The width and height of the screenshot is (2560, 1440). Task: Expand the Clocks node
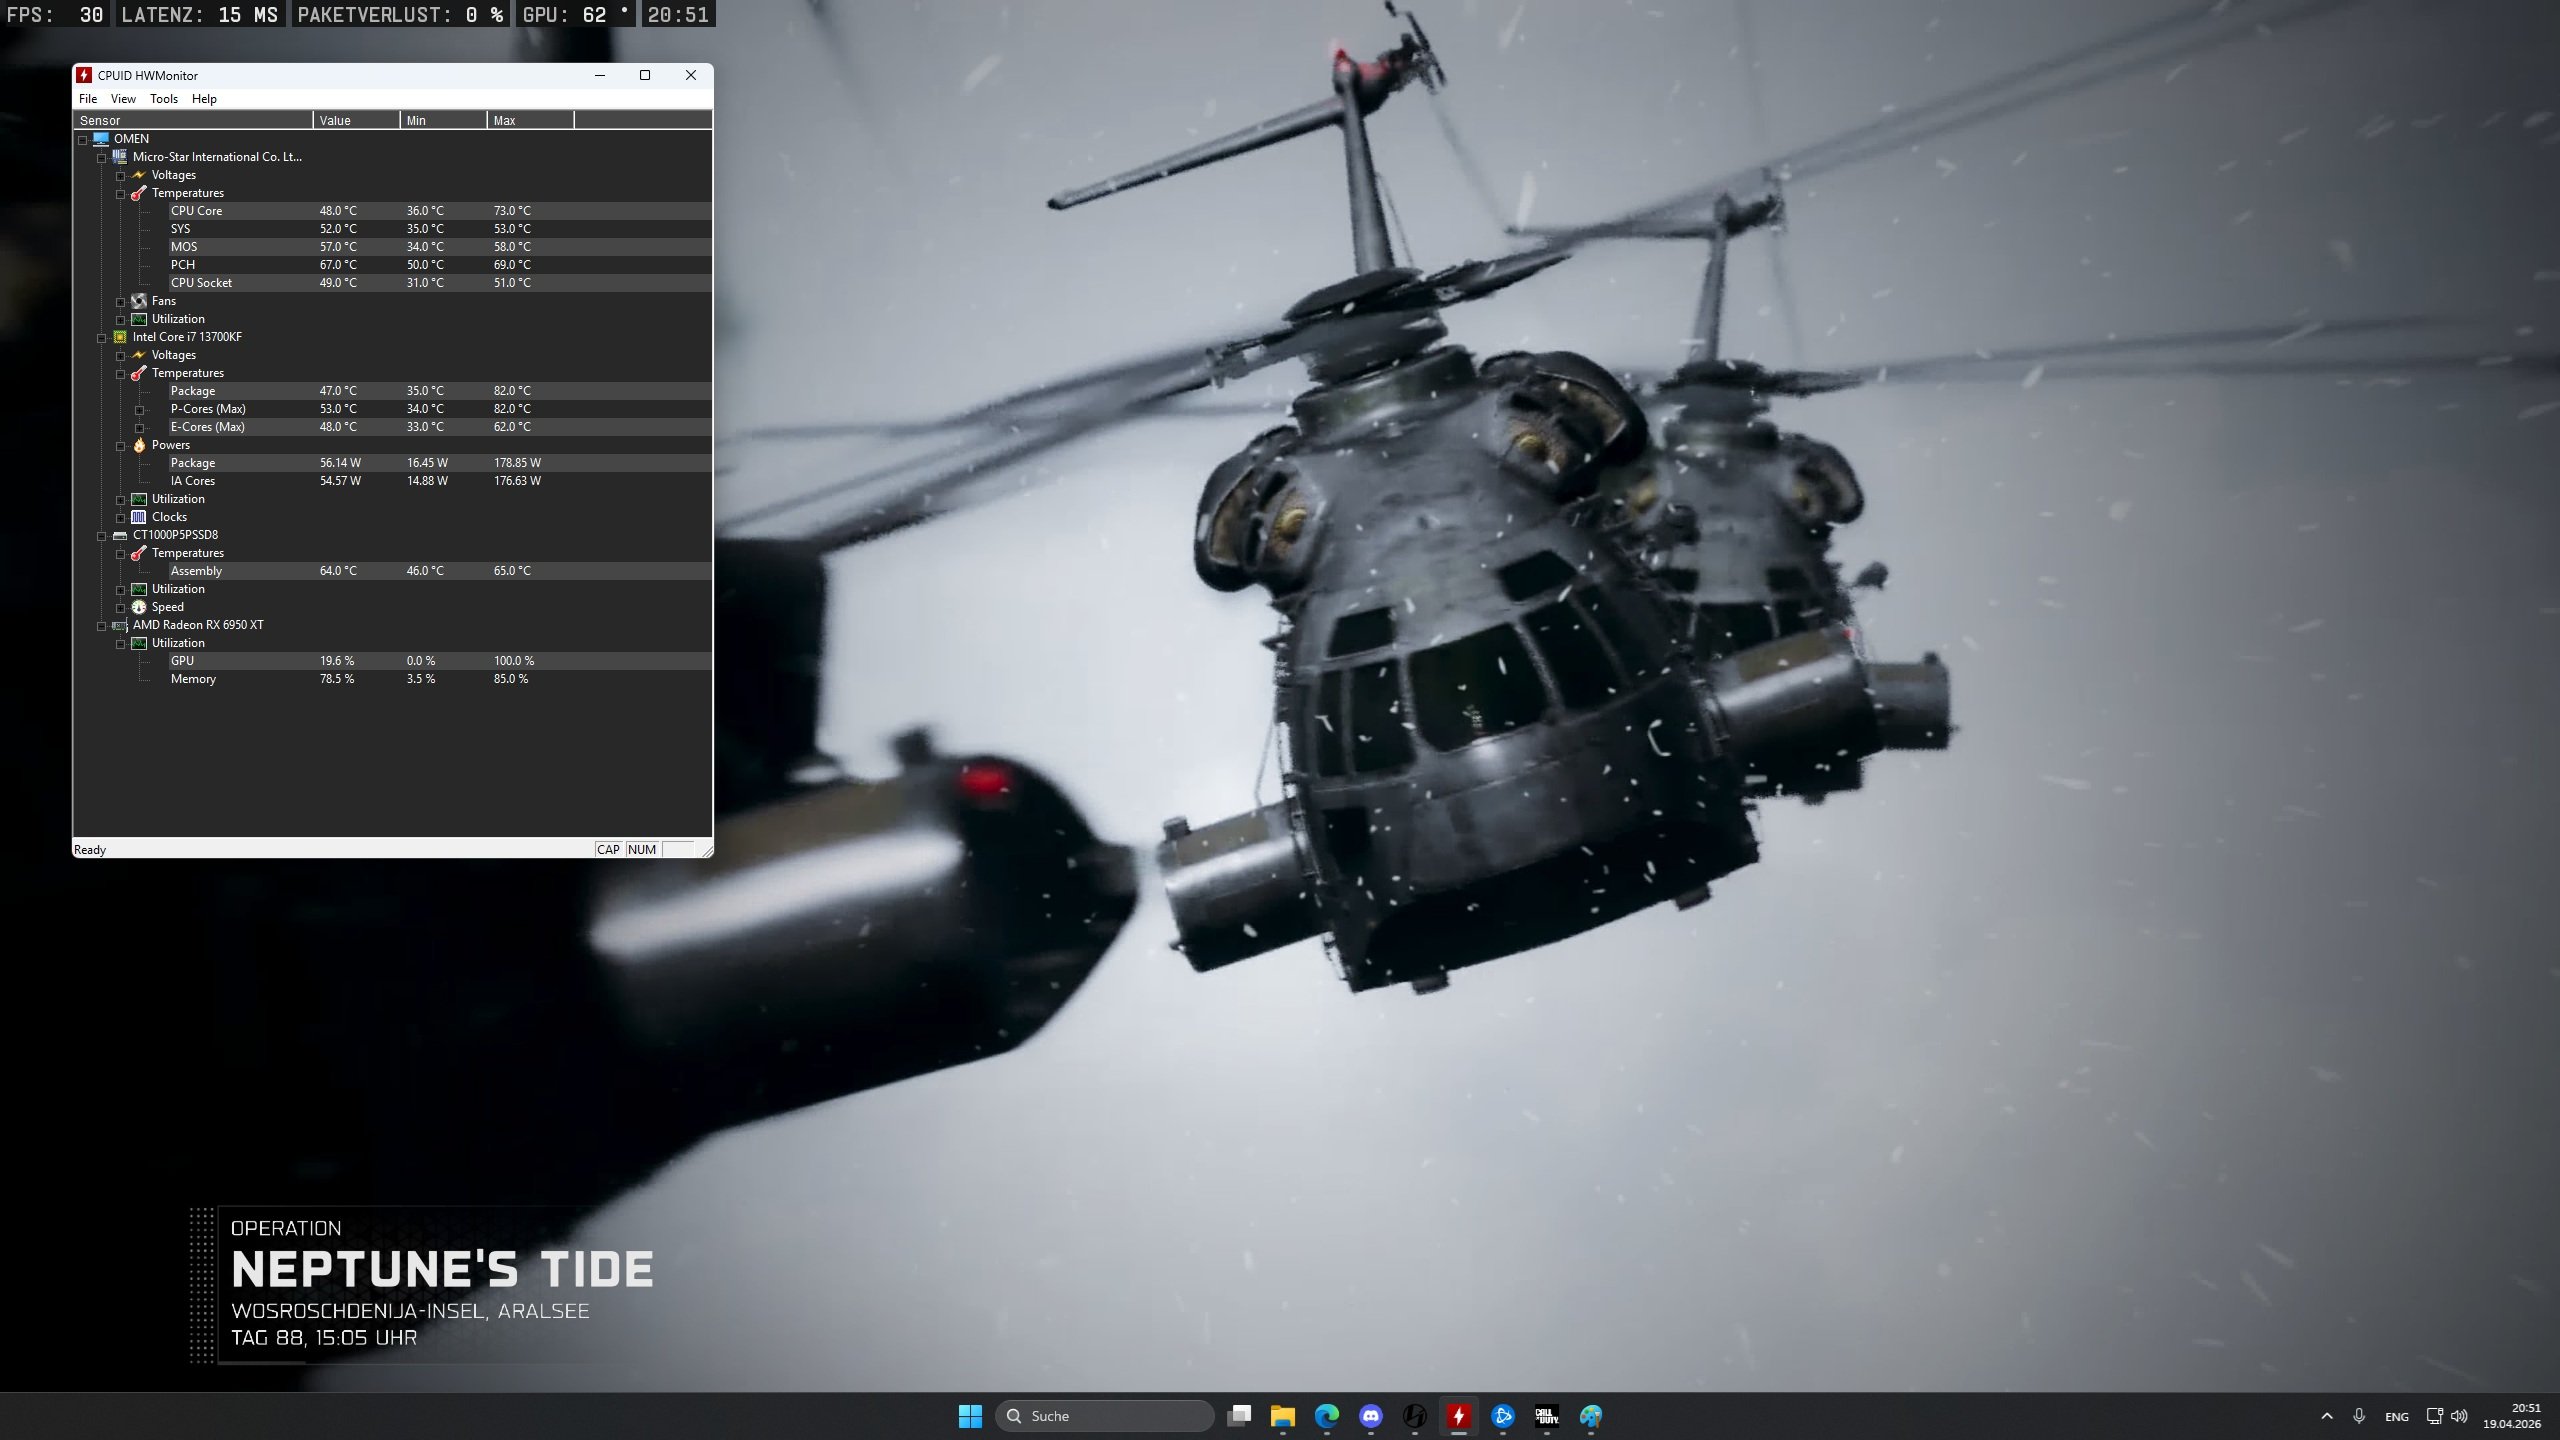[x=120, y=518]
